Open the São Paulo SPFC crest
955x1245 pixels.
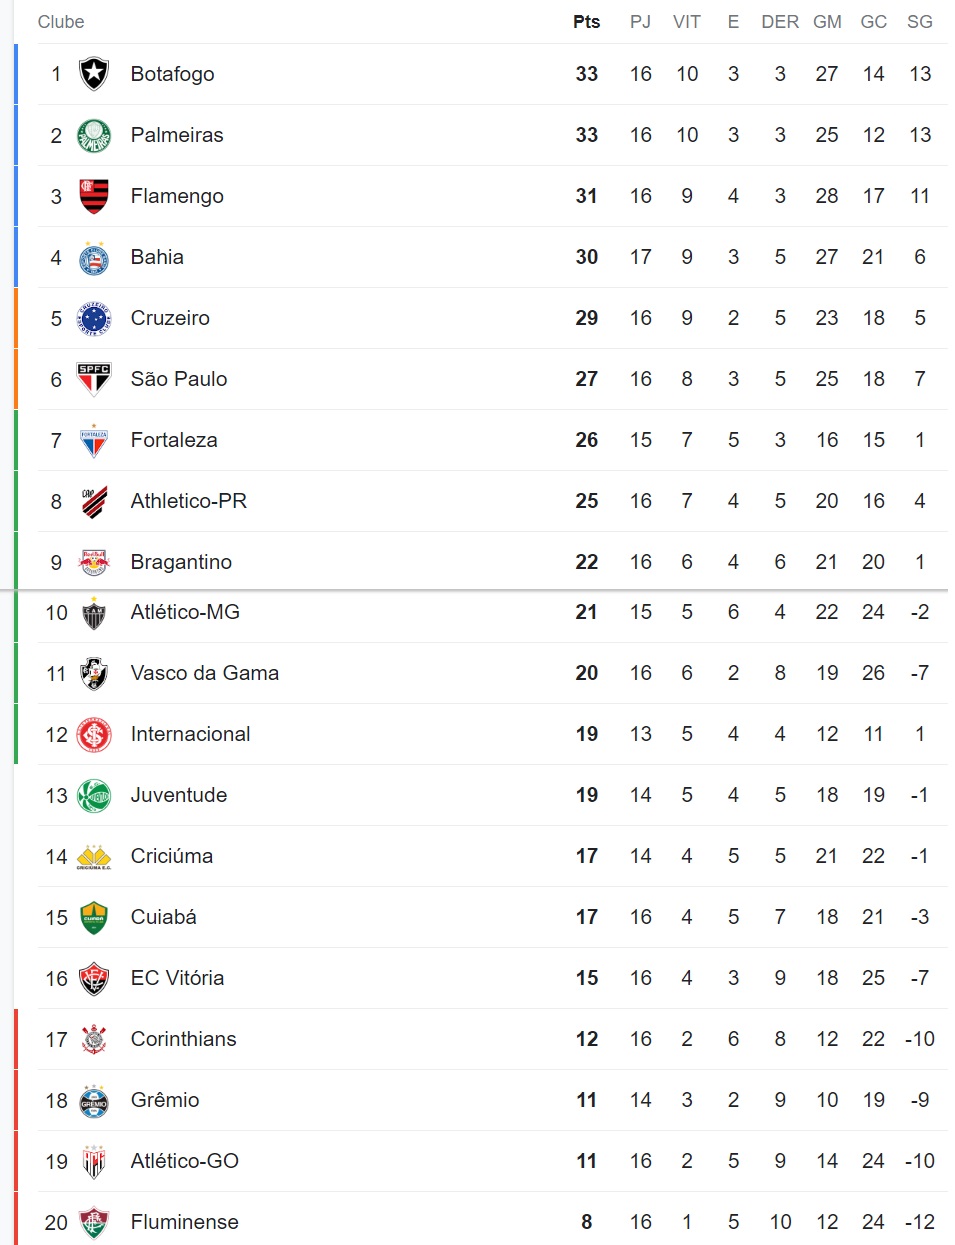(94, 379)
